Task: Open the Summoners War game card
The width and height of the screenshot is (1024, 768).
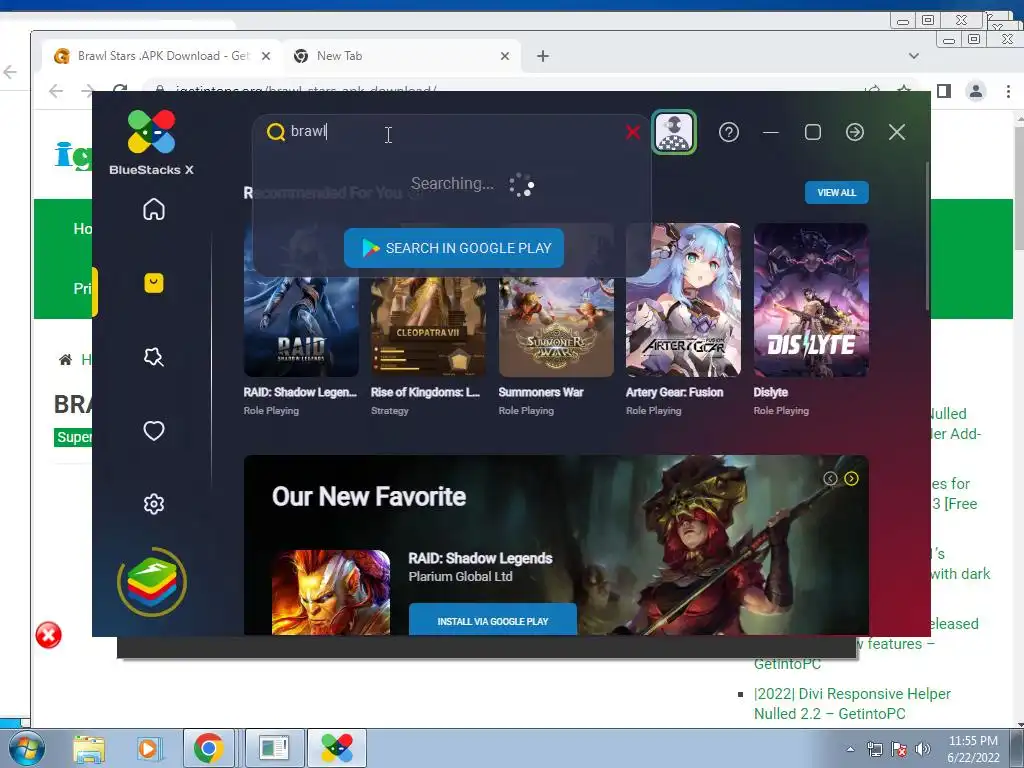Action: pyautogui.click(x=556, y=321)
